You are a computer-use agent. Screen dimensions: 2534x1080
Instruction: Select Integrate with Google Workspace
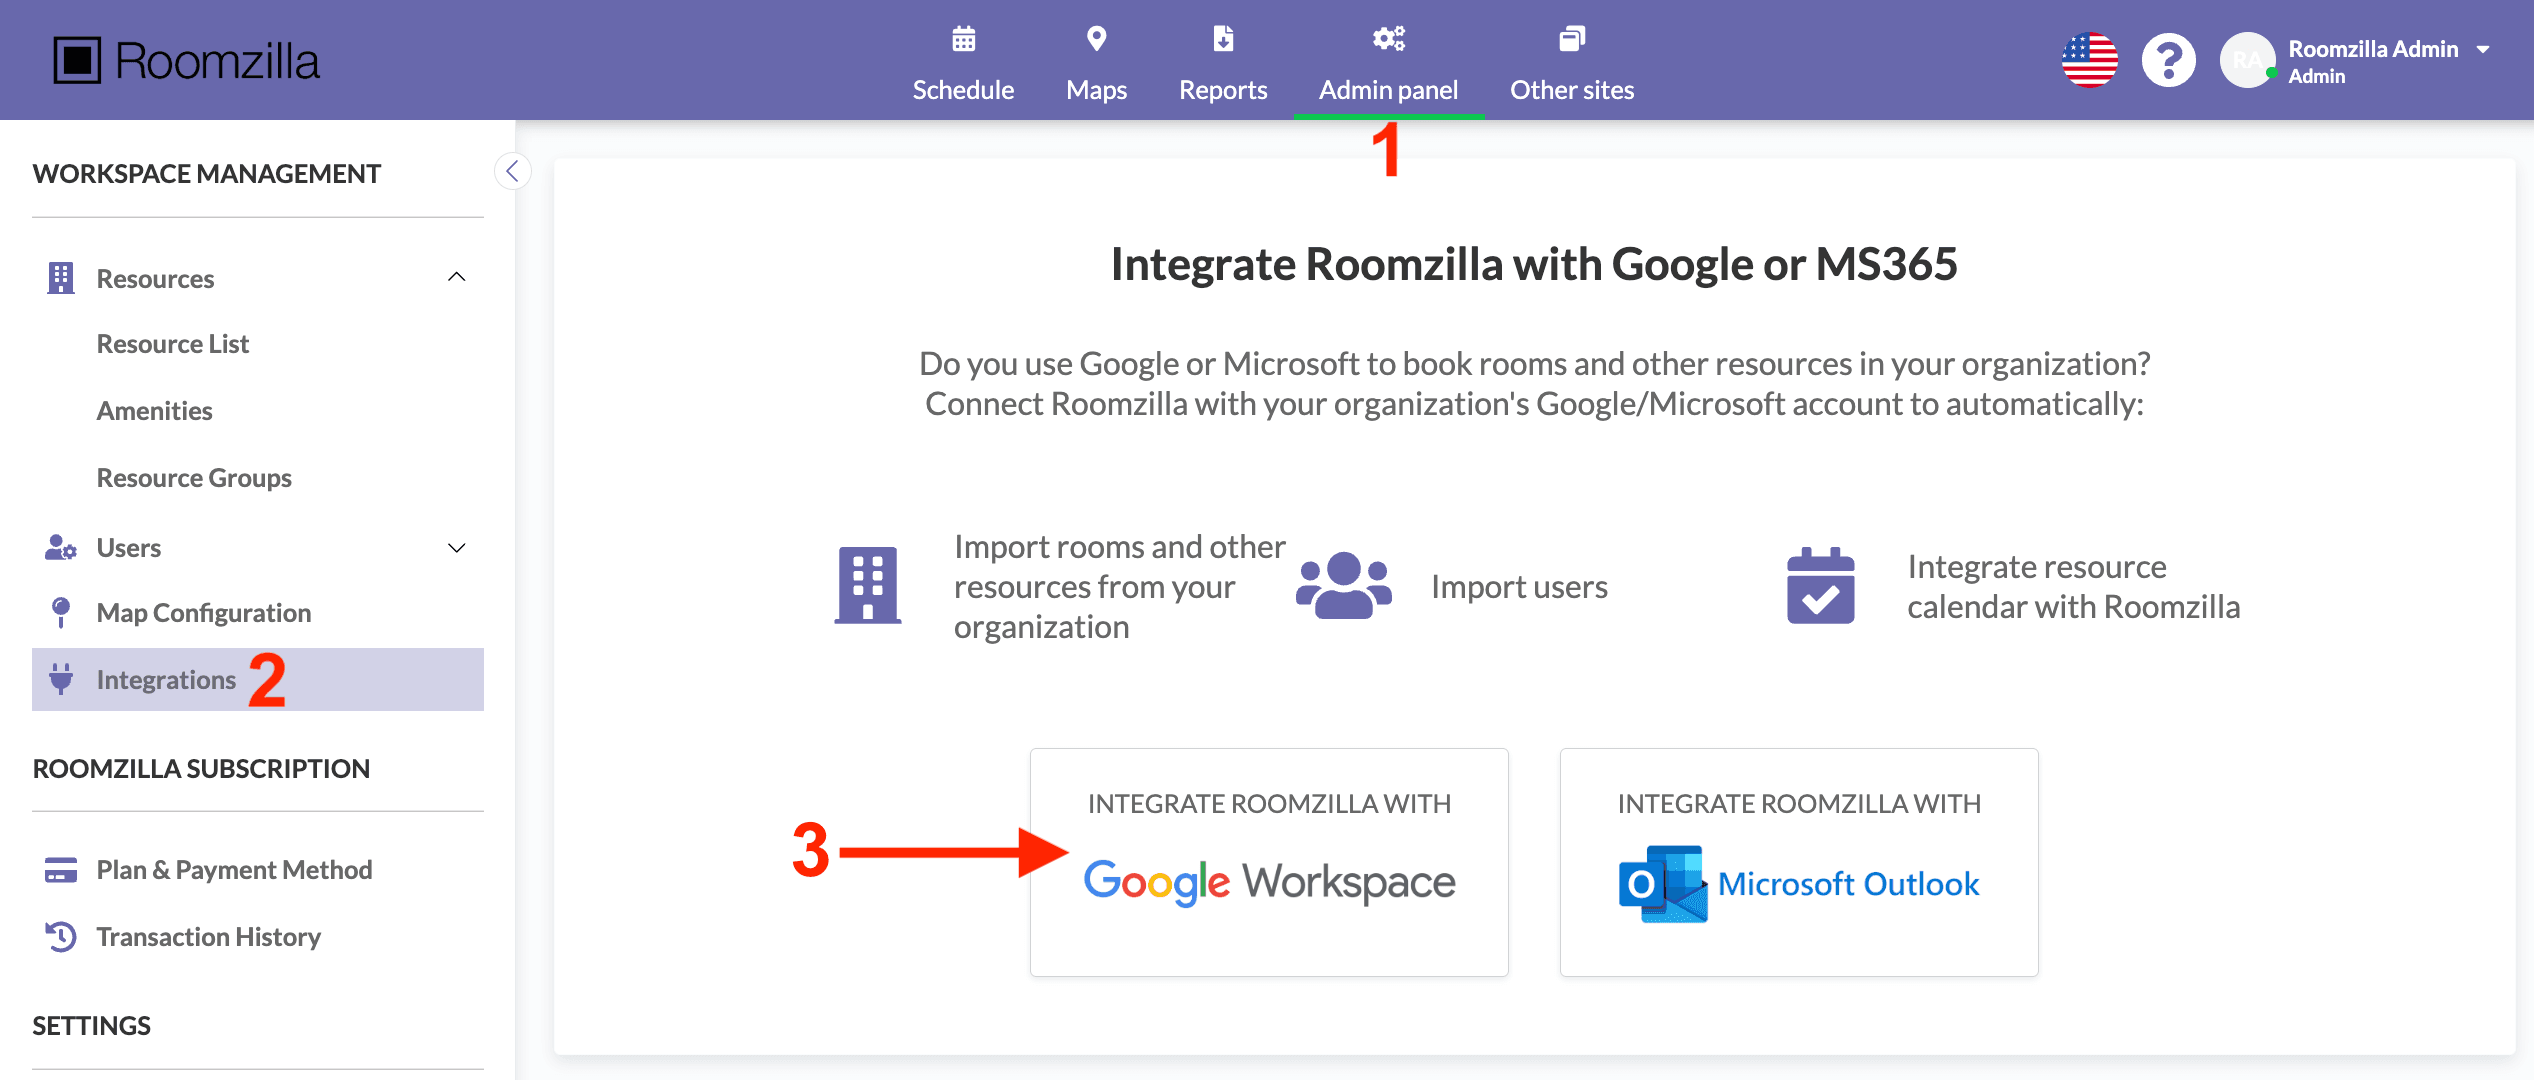(x=1269, y=862)
